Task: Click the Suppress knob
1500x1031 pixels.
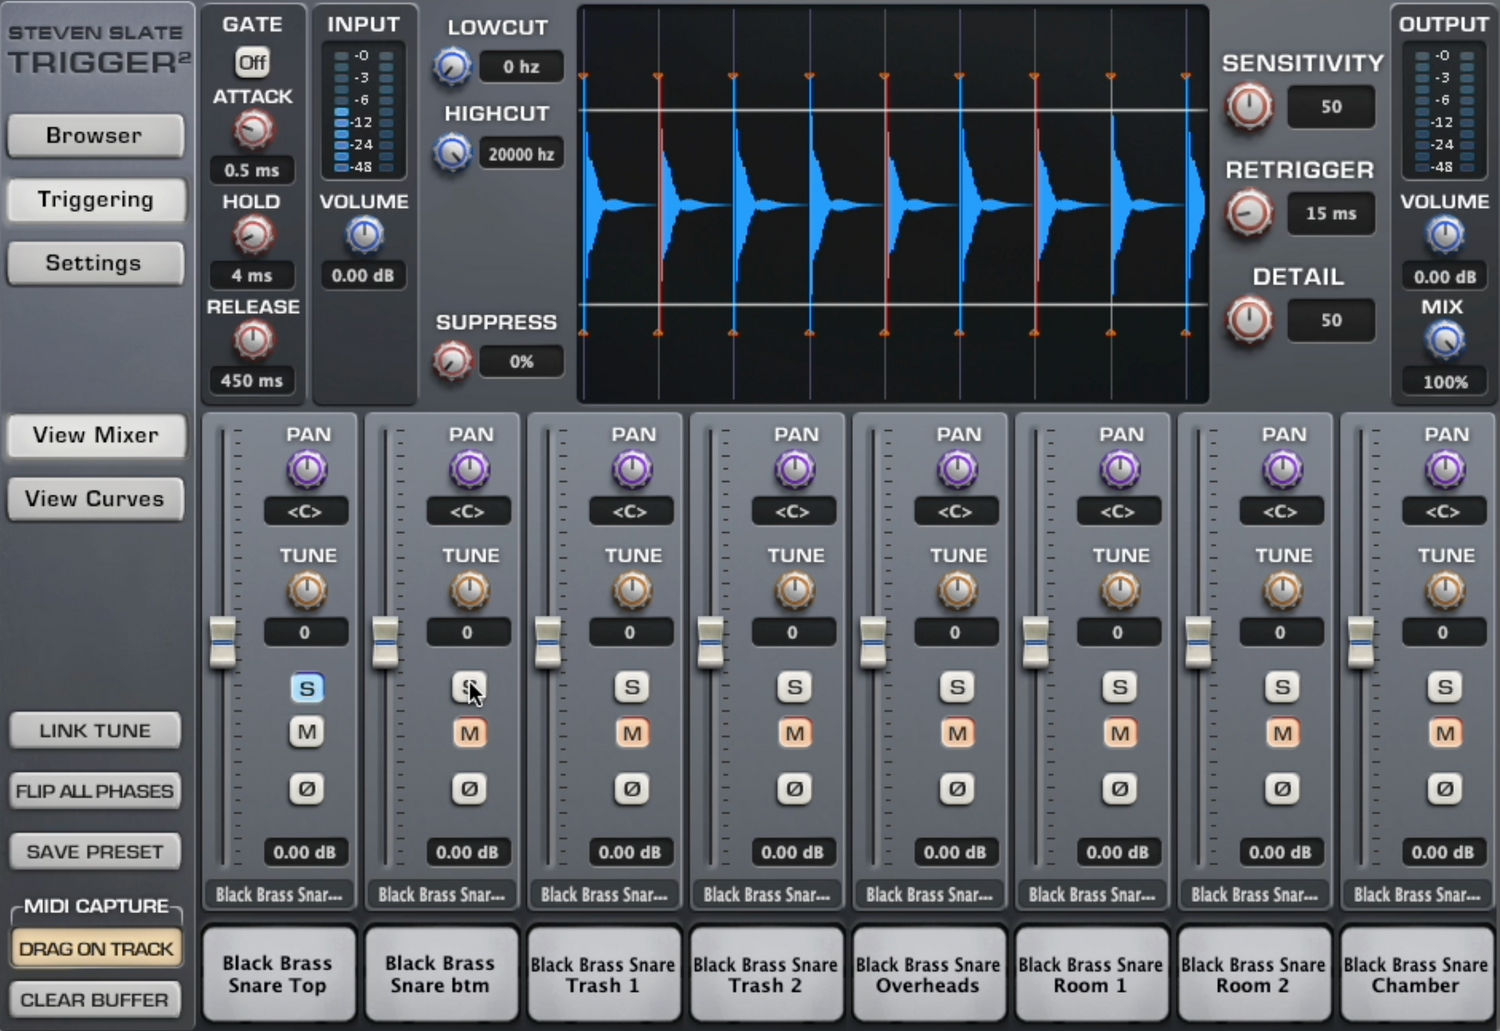Action: 452,361
